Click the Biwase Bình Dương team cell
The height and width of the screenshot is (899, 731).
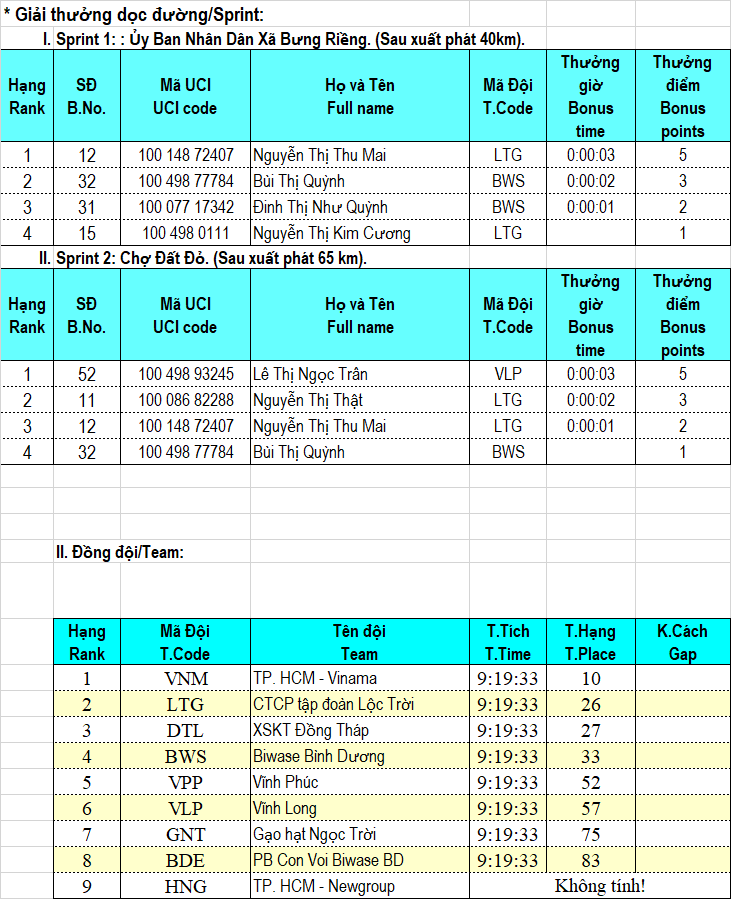(319, 756)
